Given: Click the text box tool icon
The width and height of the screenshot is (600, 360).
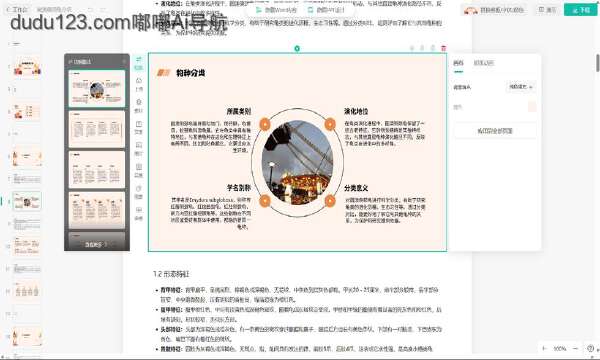Looking at the screenshot, I should (139, 126).
